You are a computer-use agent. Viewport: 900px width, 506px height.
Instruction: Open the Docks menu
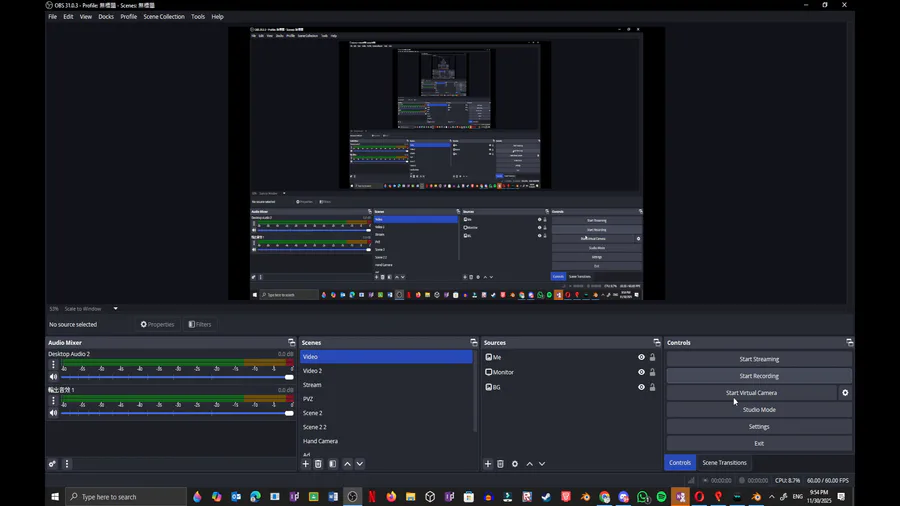coord(106,17)
